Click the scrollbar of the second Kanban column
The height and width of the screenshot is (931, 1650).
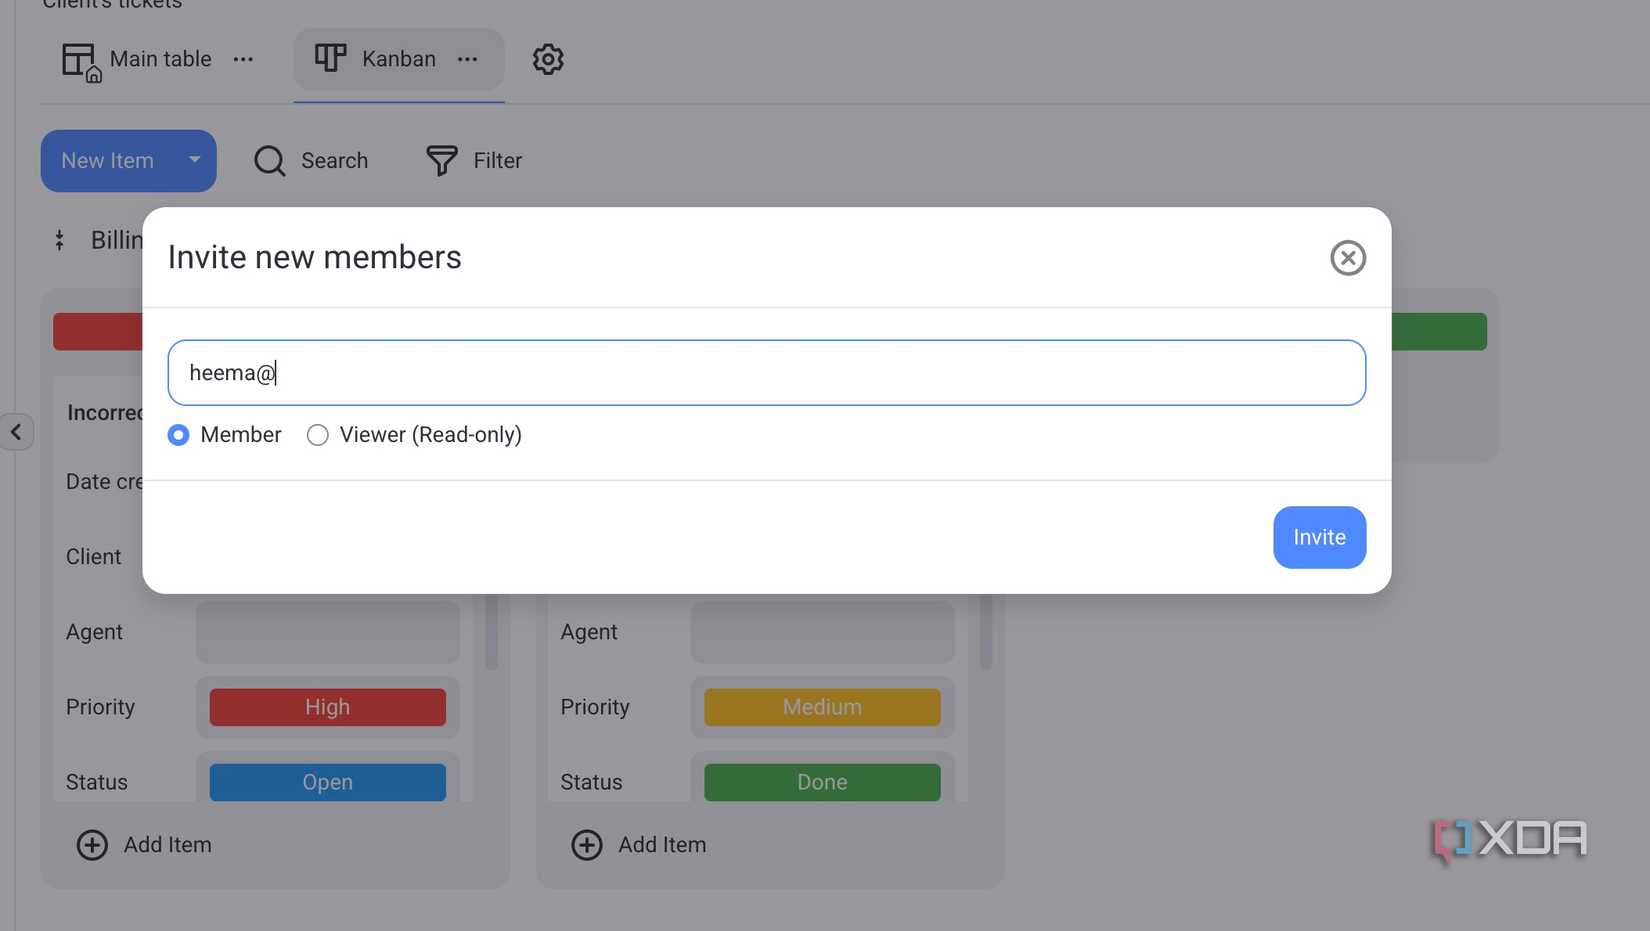(x=985, y=632)
